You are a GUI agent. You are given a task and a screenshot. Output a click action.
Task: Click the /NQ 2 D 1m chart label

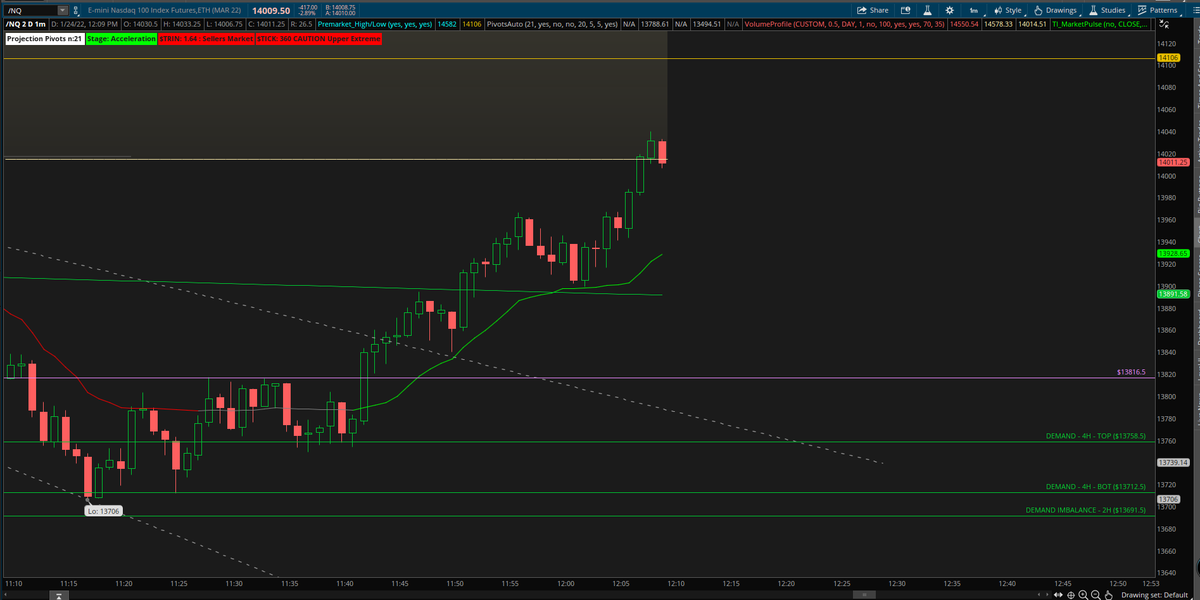click(27, 24)
